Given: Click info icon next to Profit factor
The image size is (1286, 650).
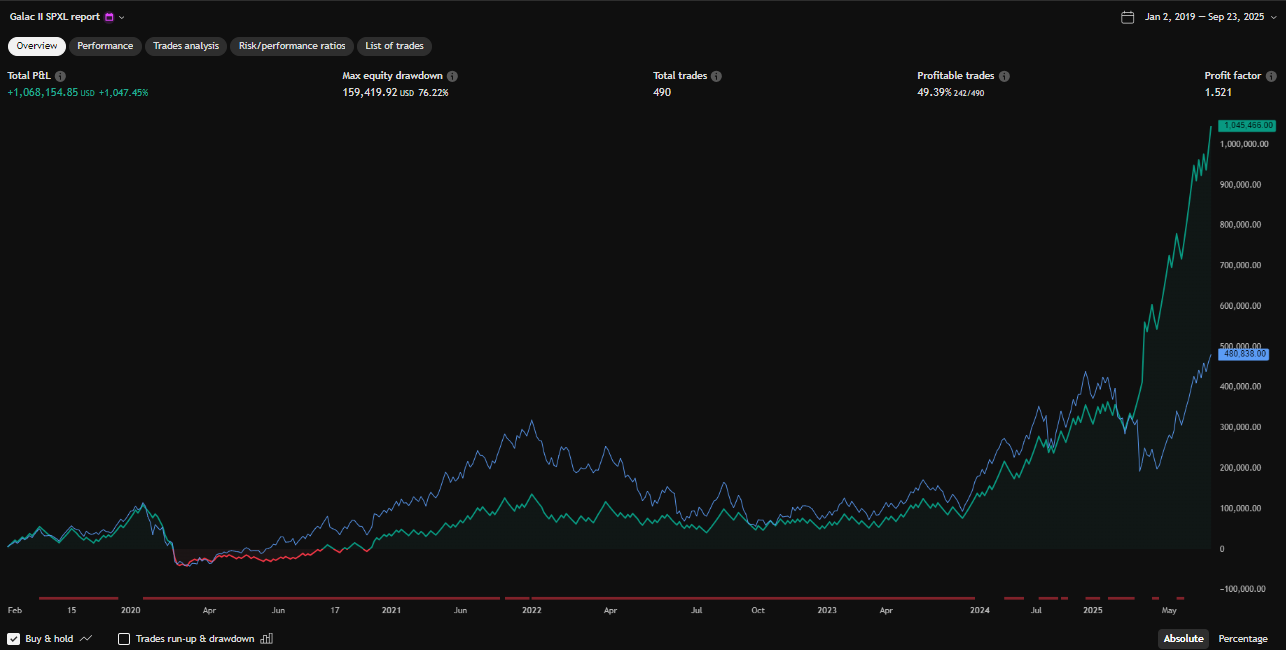Looking at the screenshot, I should click(x=1270, y=76).
